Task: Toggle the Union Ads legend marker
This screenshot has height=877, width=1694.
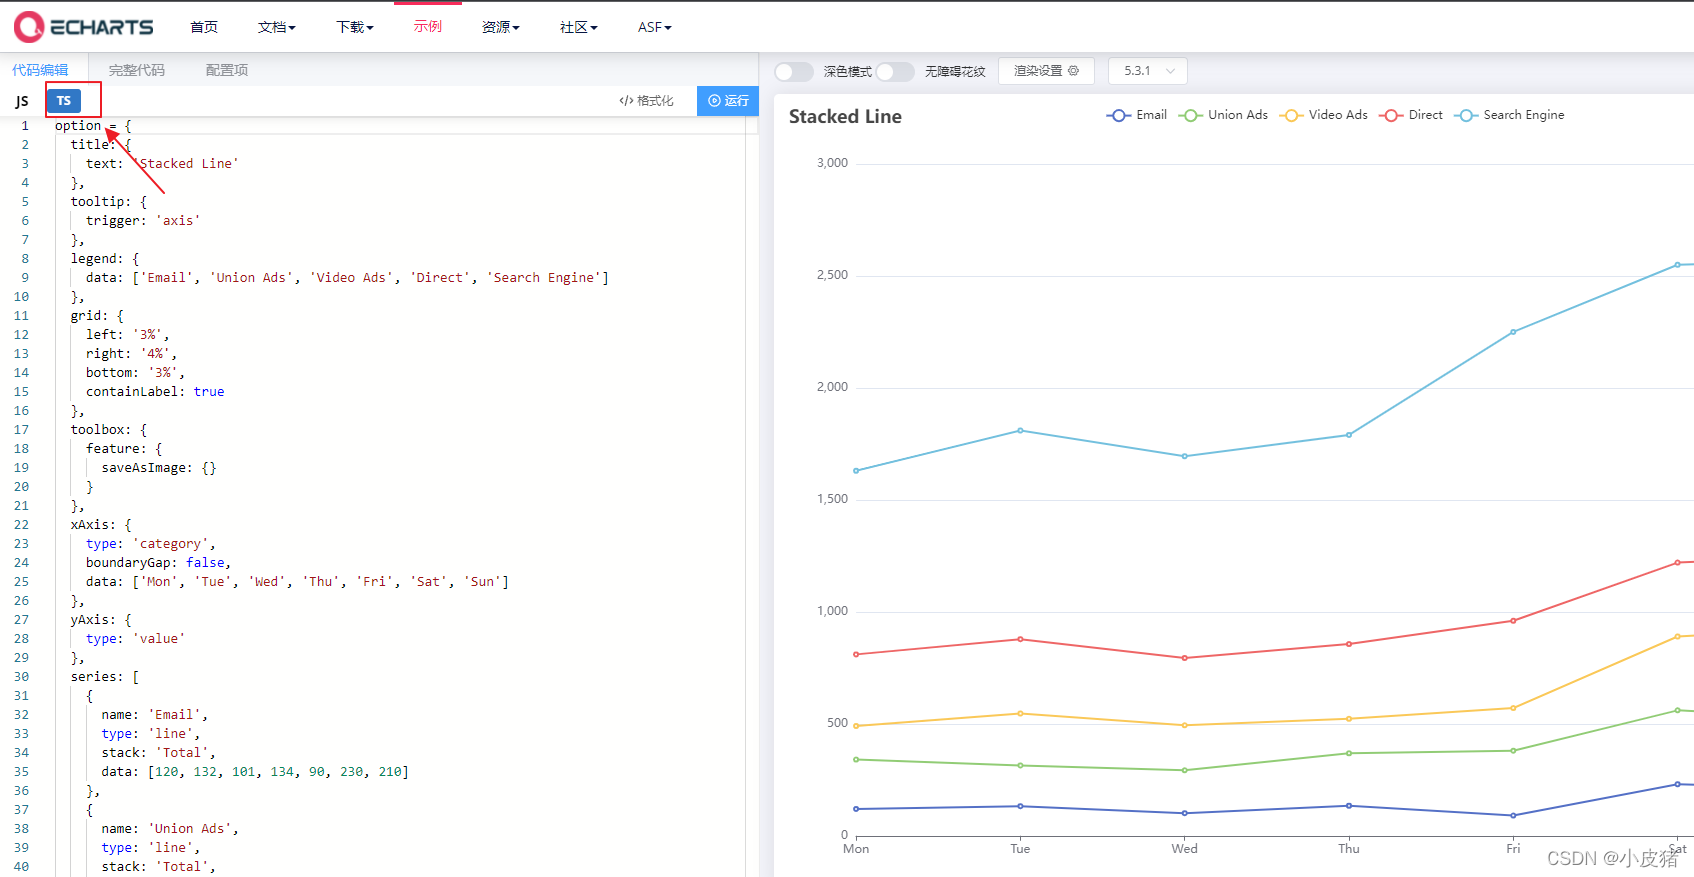Action: (1190, 116)
